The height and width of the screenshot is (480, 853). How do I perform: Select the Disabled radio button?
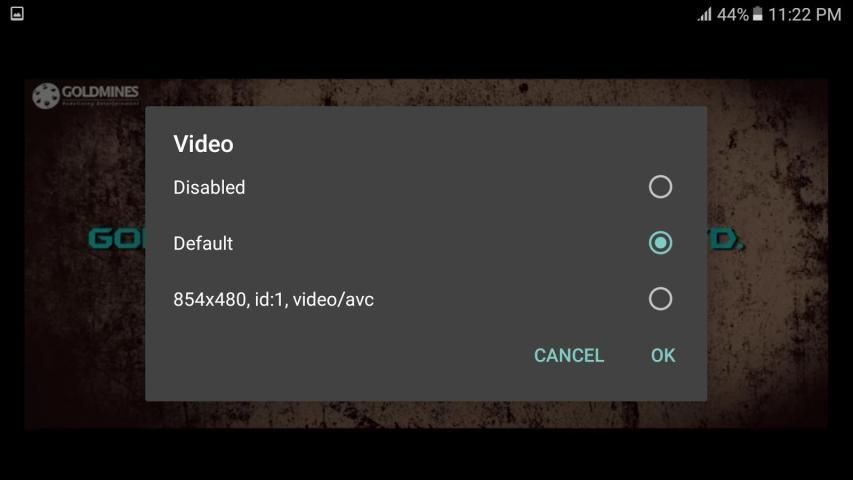tap(660, 187)
